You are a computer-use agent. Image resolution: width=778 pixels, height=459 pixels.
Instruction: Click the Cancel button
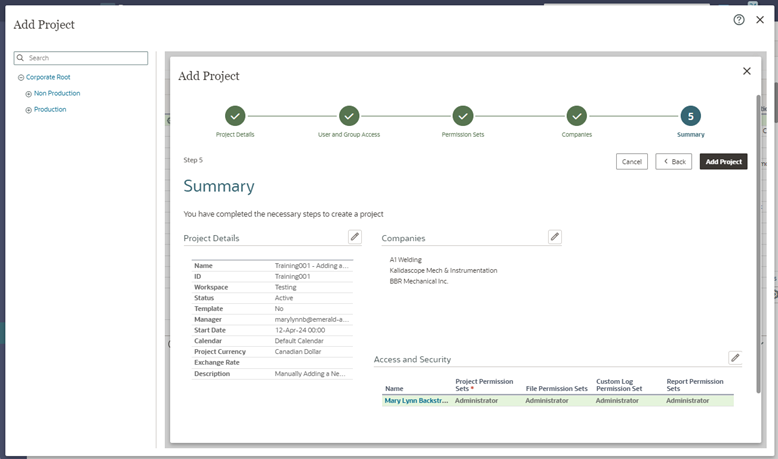pyautogui.click(x=632, y=161)
